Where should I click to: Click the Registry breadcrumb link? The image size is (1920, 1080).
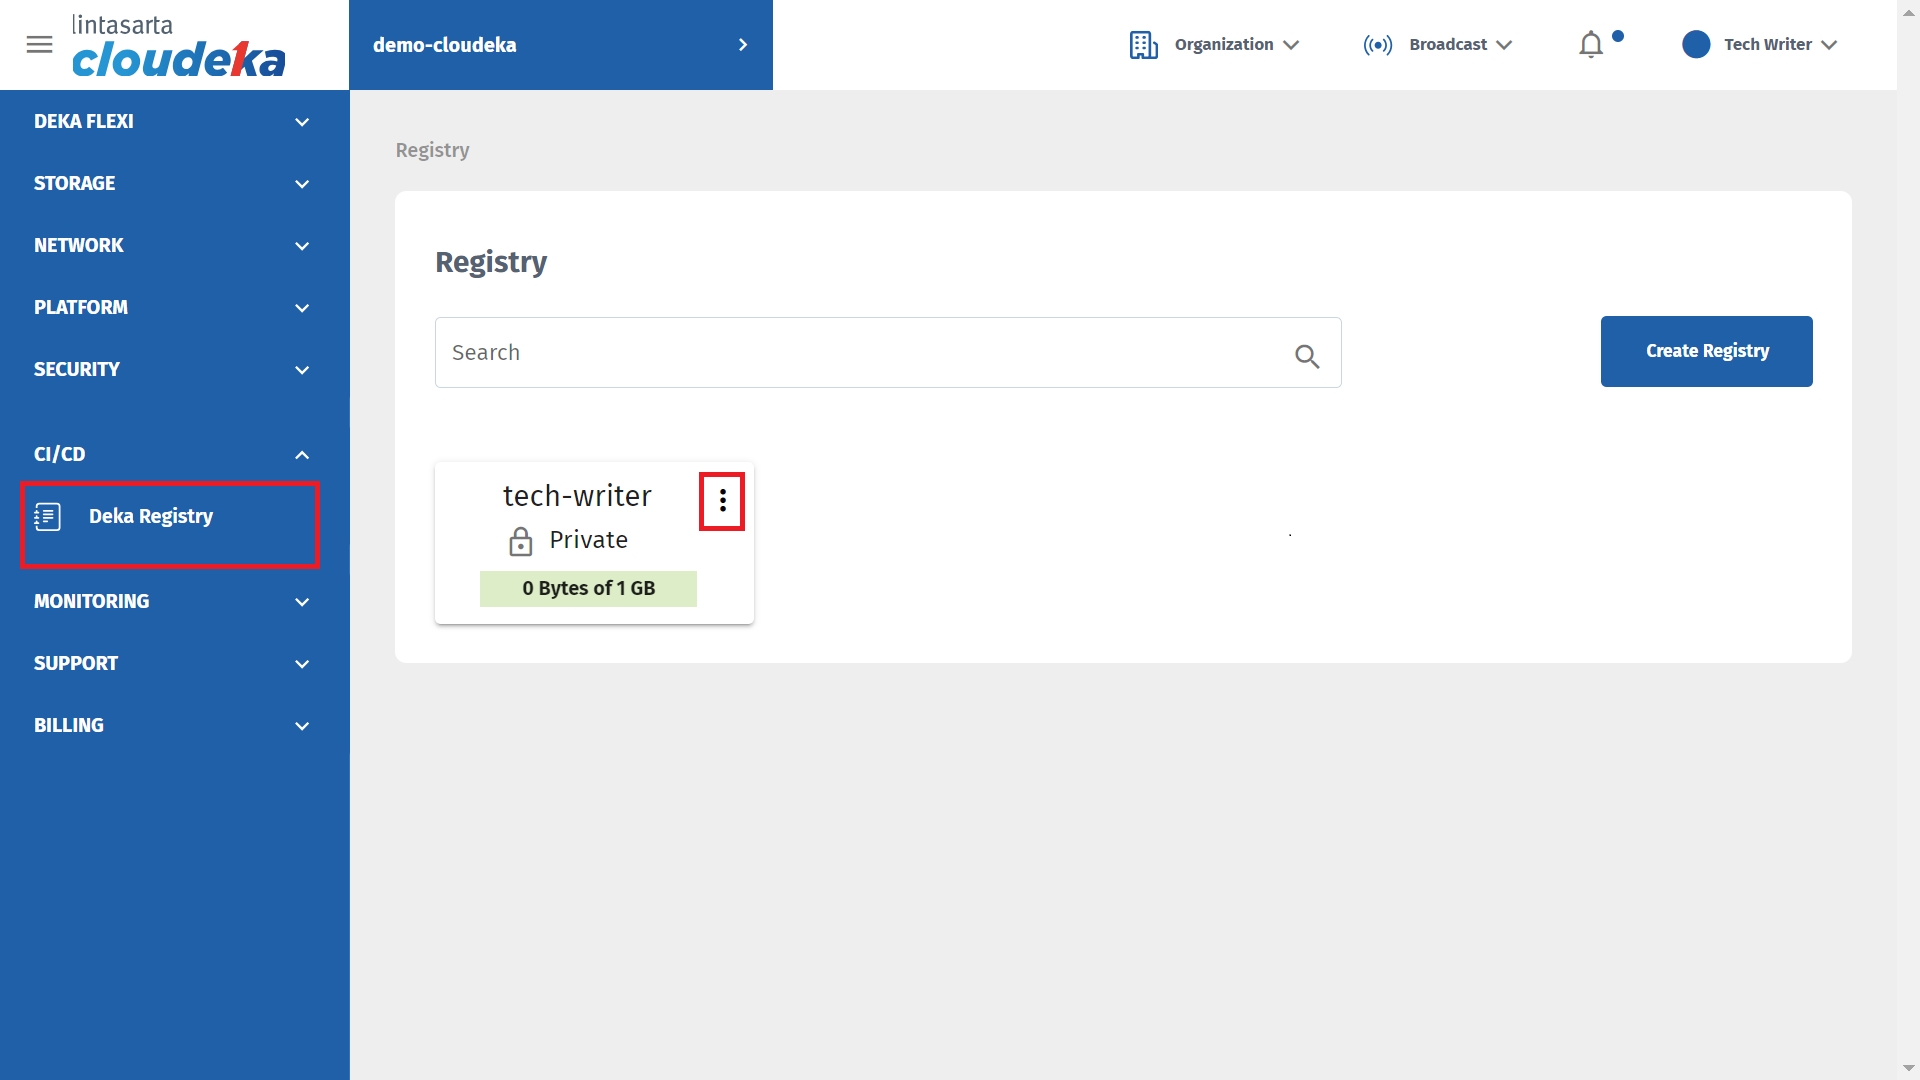432,150
